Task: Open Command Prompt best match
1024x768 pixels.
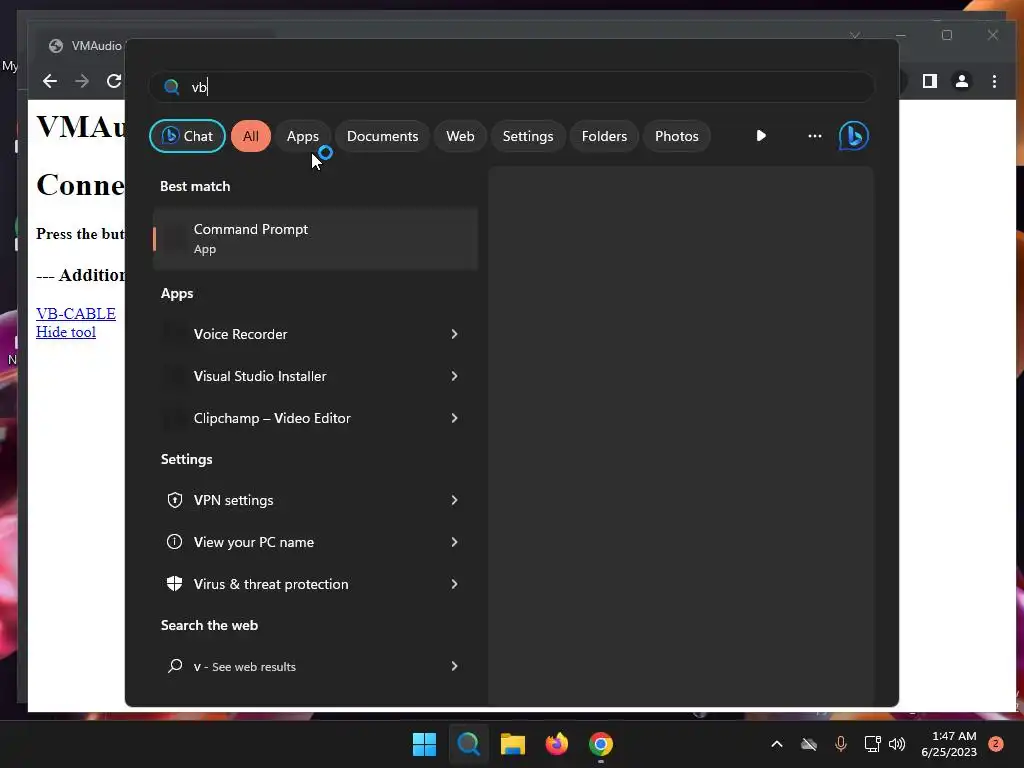Action: (315, 239)
